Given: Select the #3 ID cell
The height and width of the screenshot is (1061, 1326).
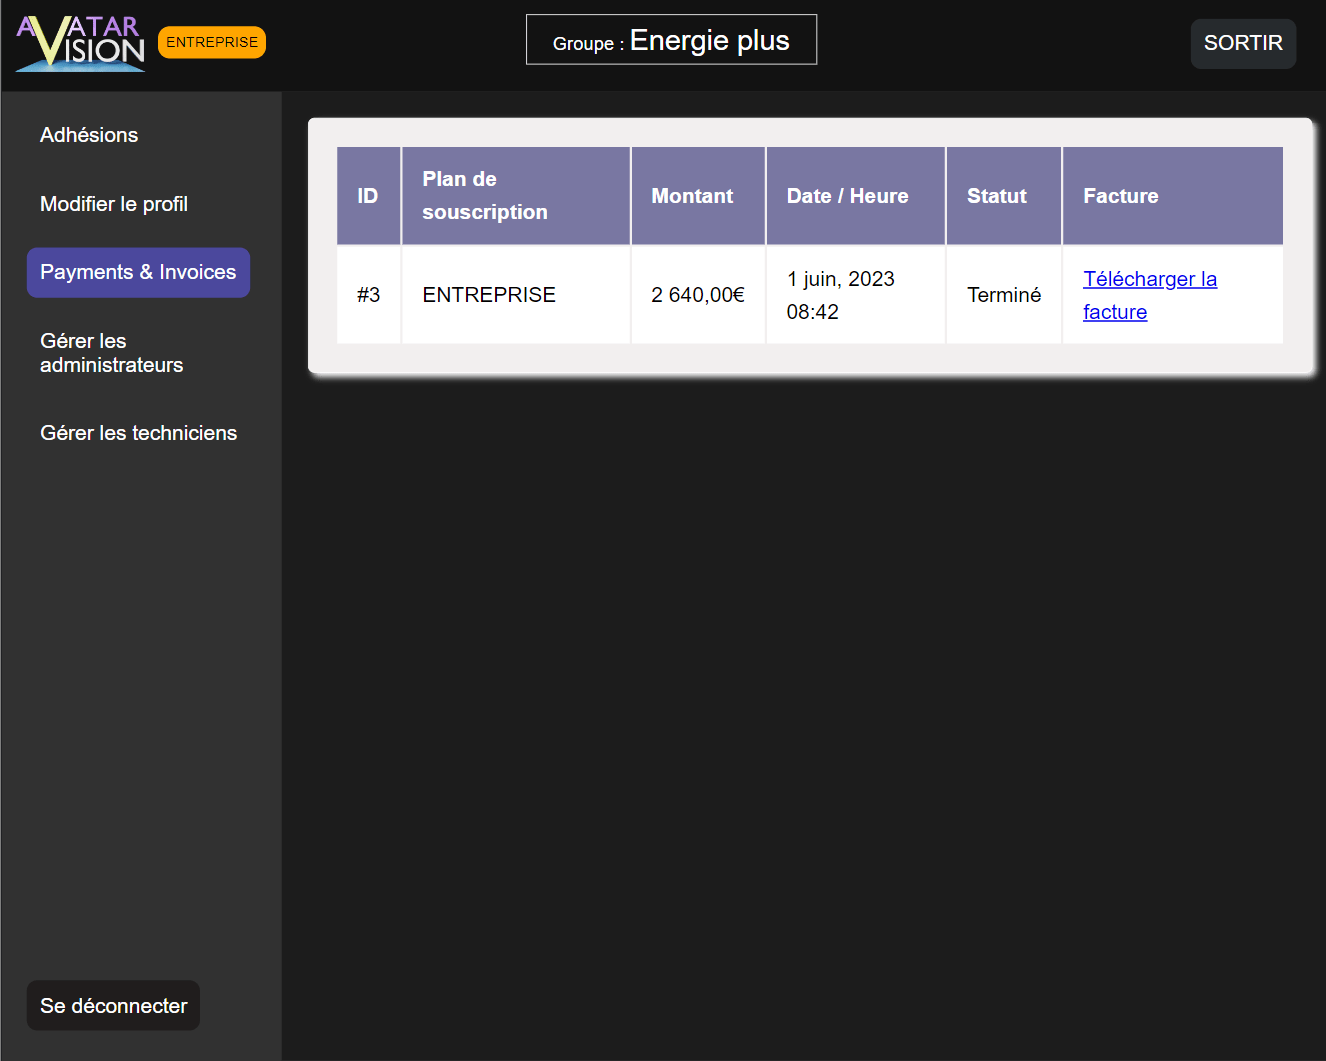Looking at the screenshot, I should pos(369,295).
